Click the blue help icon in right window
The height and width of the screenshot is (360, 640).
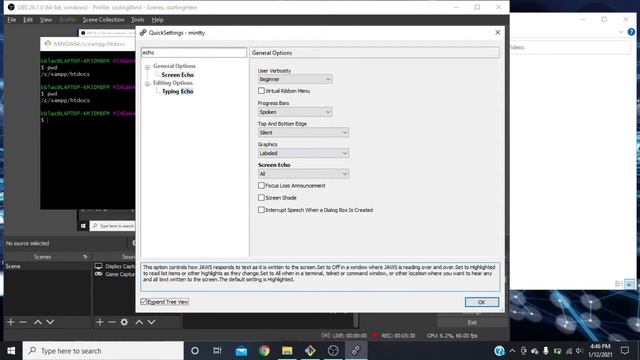pyautogui.click(x=631, y=32)
